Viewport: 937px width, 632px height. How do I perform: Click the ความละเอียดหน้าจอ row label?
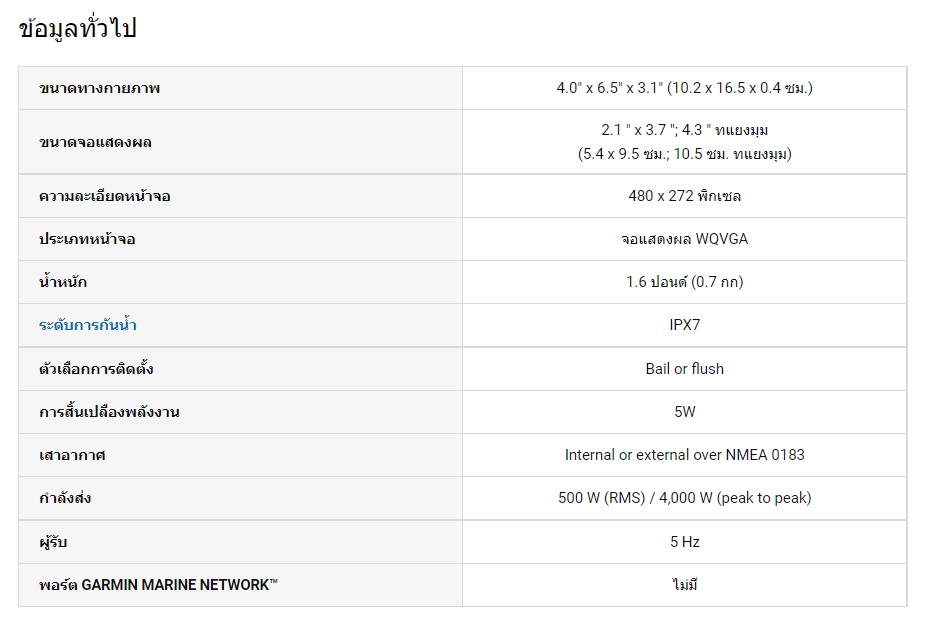pyautogui.click(x=105, y=196)
